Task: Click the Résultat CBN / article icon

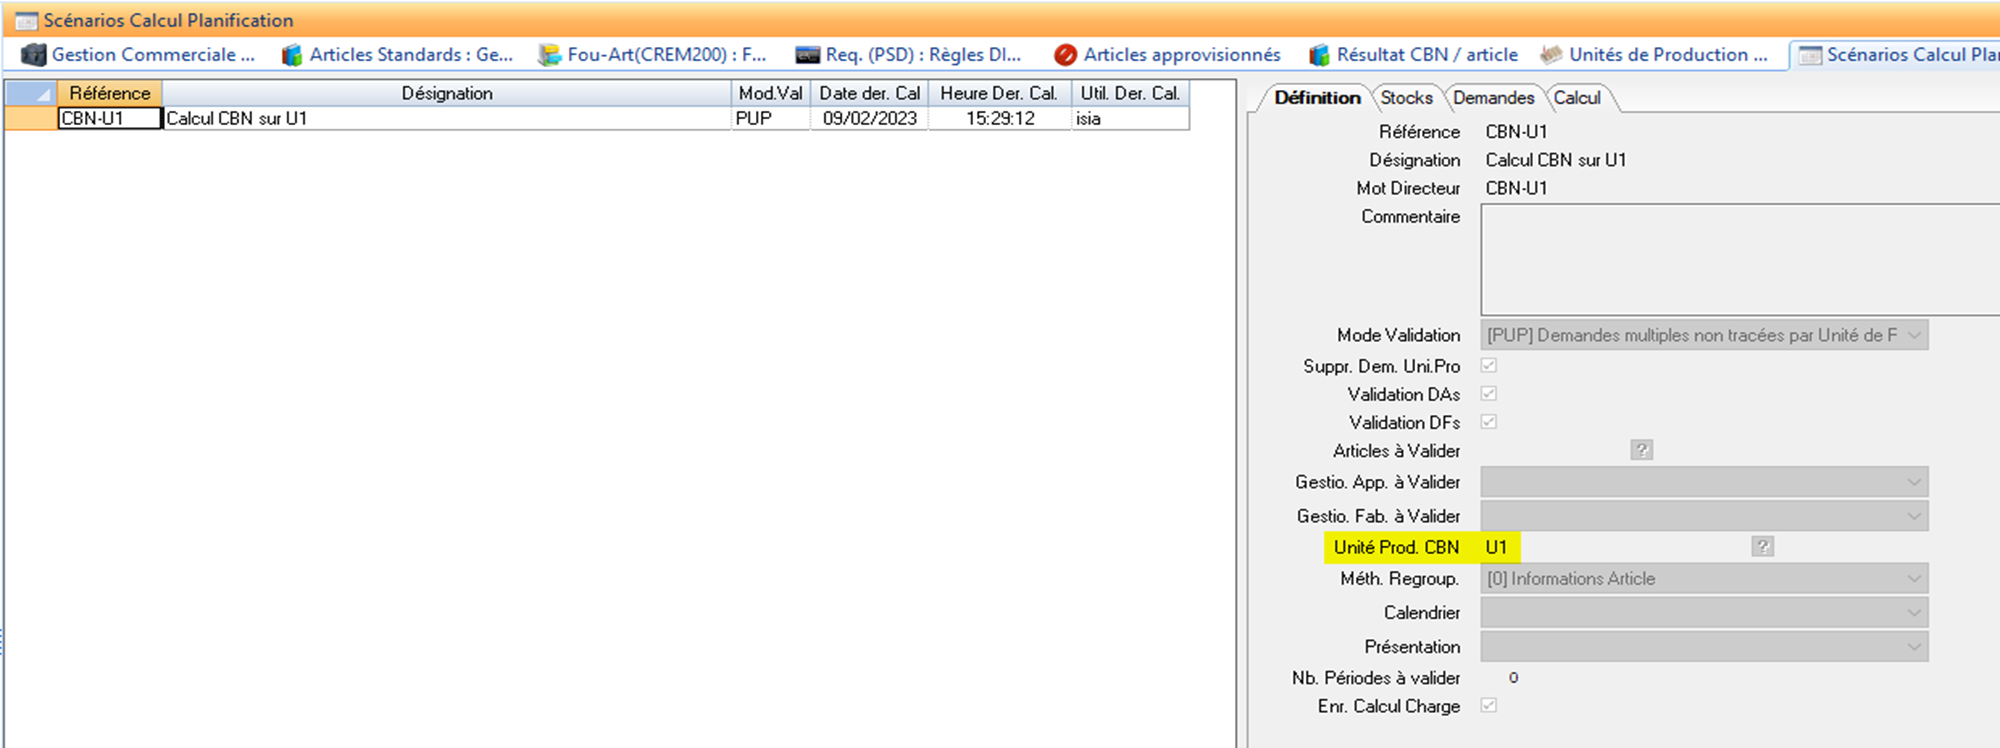Action: coord(1319,55)
